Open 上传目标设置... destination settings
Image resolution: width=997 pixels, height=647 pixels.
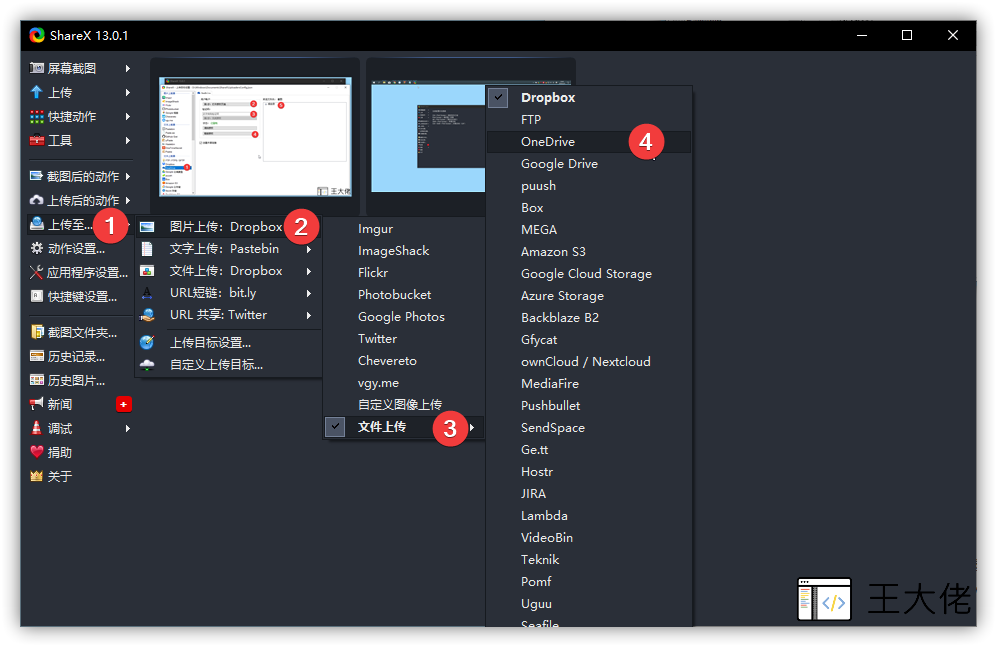[228, 343]
